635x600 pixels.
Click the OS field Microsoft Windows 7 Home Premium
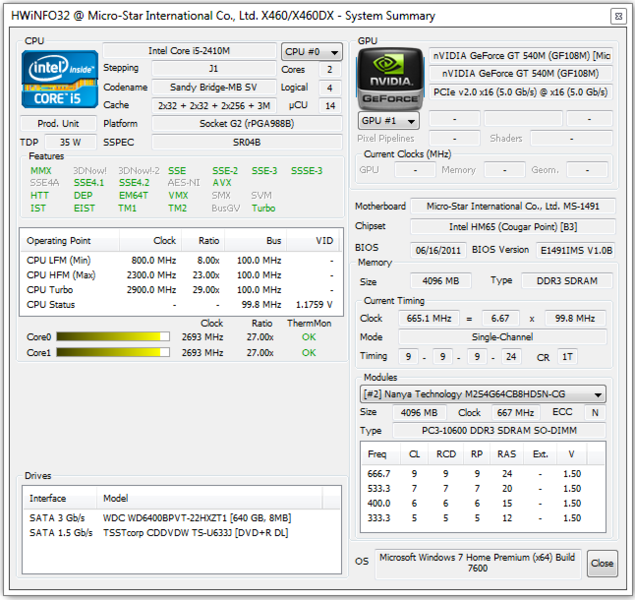click(x=477, y=563)
